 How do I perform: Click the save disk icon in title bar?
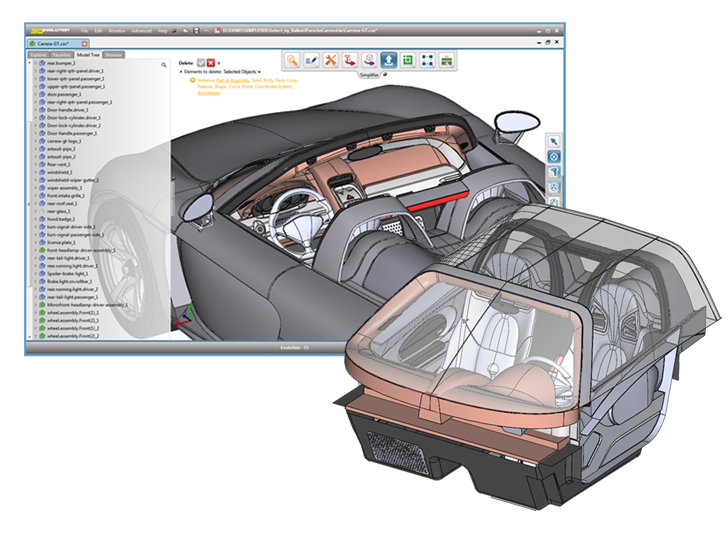click(196, 31)
